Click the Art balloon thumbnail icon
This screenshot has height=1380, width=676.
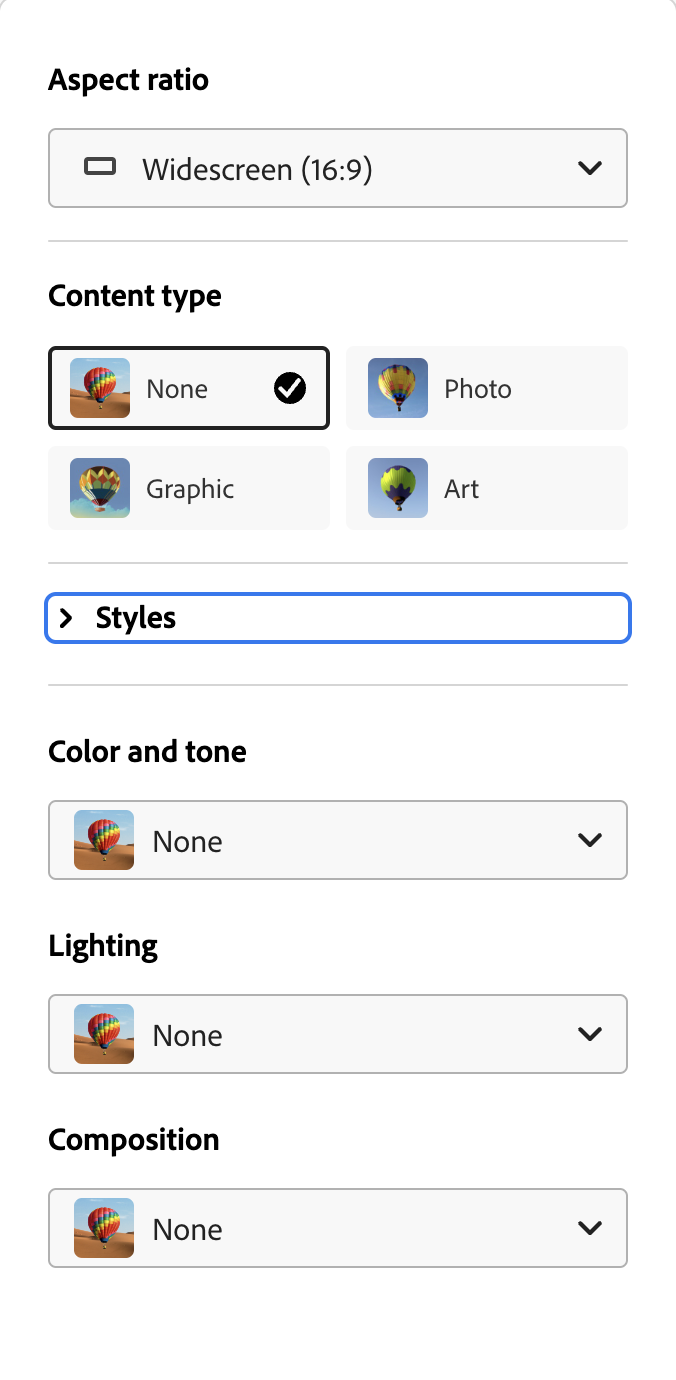pos(398,488)
